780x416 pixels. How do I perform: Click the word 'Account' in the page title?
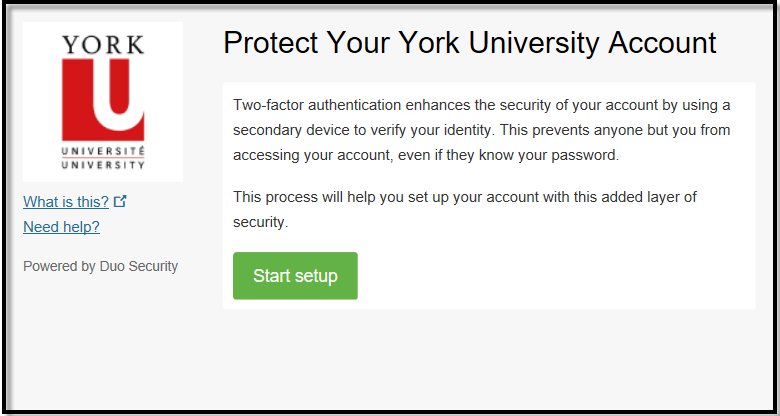(662, 43)
